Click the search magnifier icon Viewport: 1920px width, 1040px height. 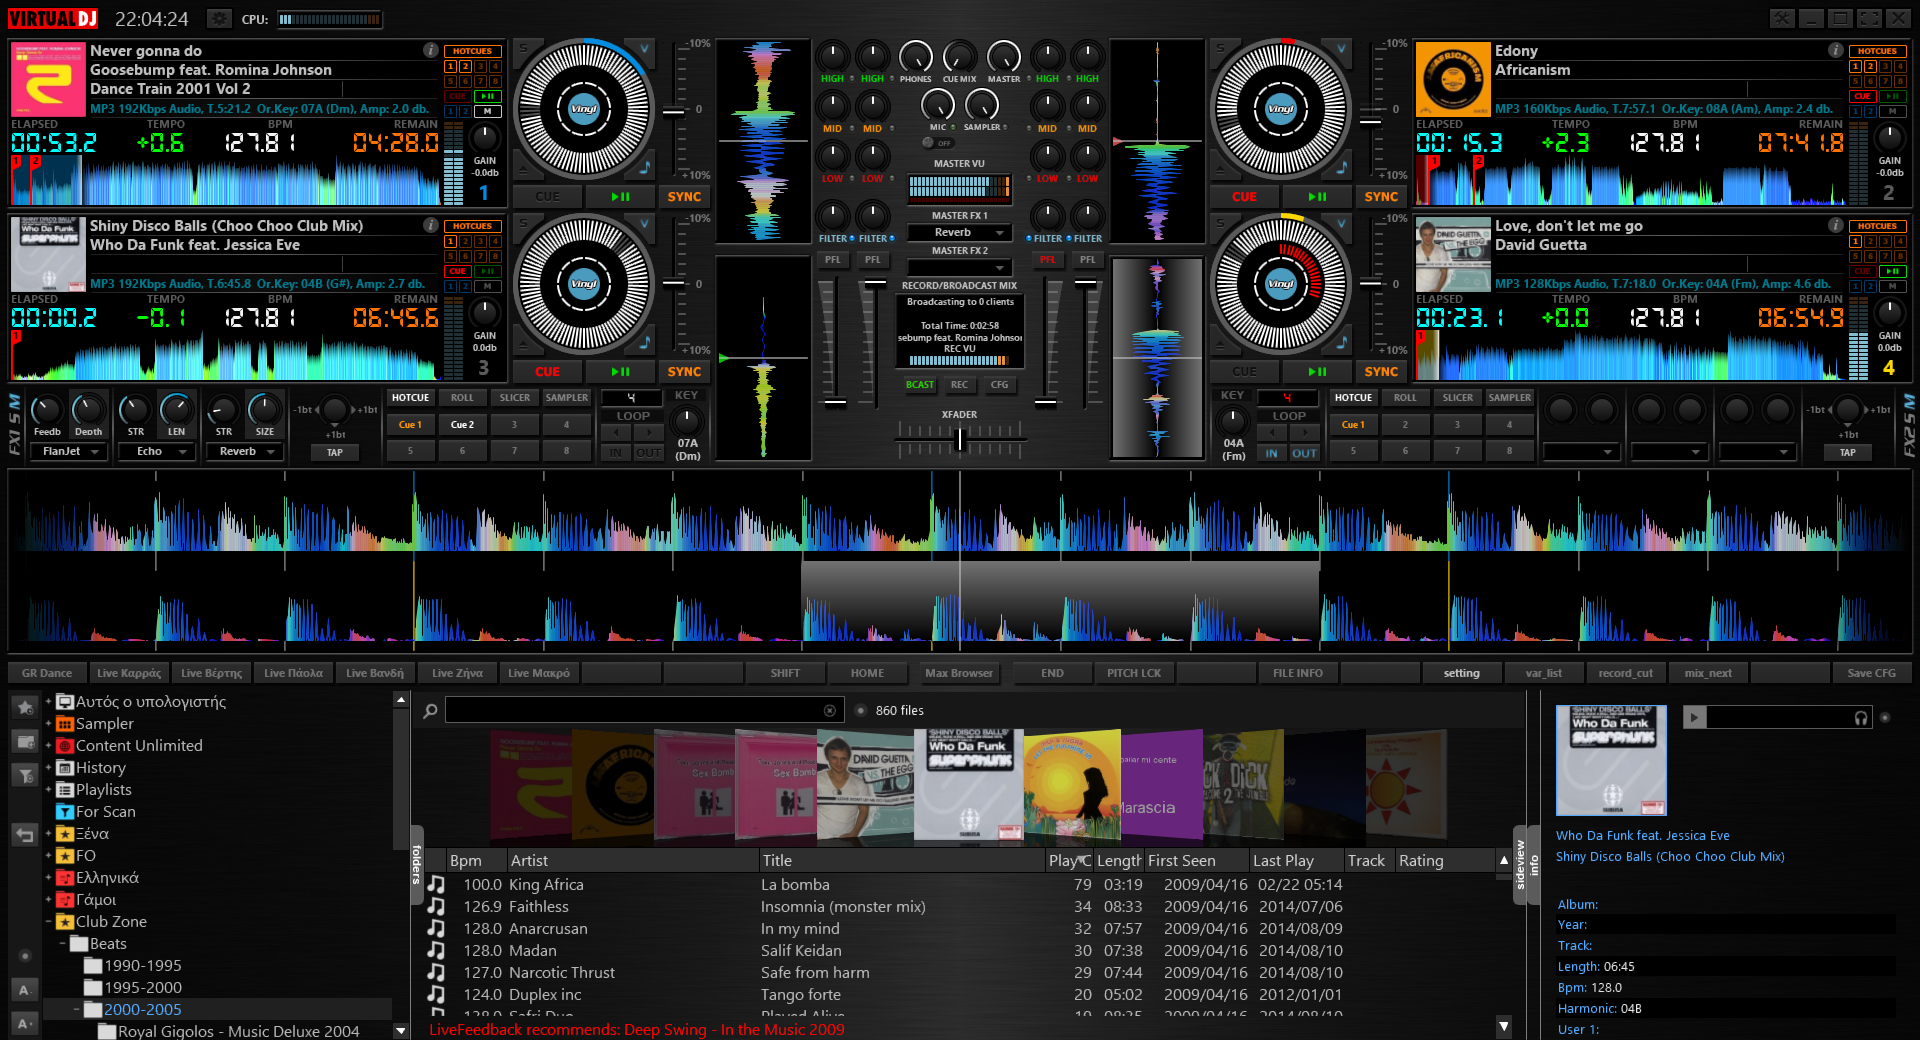430,711
